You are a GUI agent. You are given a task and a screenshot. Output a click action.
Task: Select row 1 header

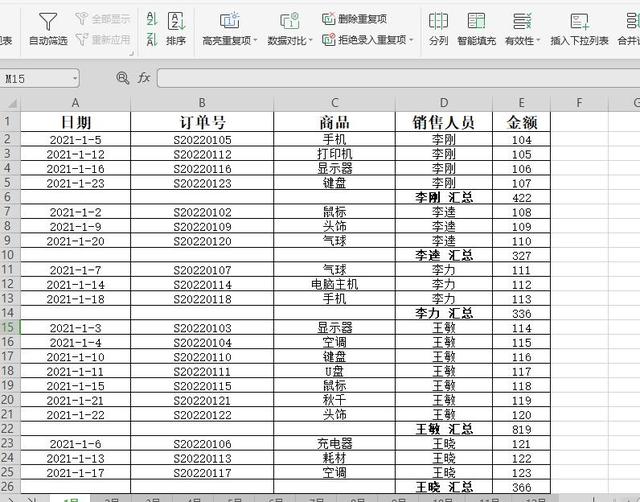point(10,122)
